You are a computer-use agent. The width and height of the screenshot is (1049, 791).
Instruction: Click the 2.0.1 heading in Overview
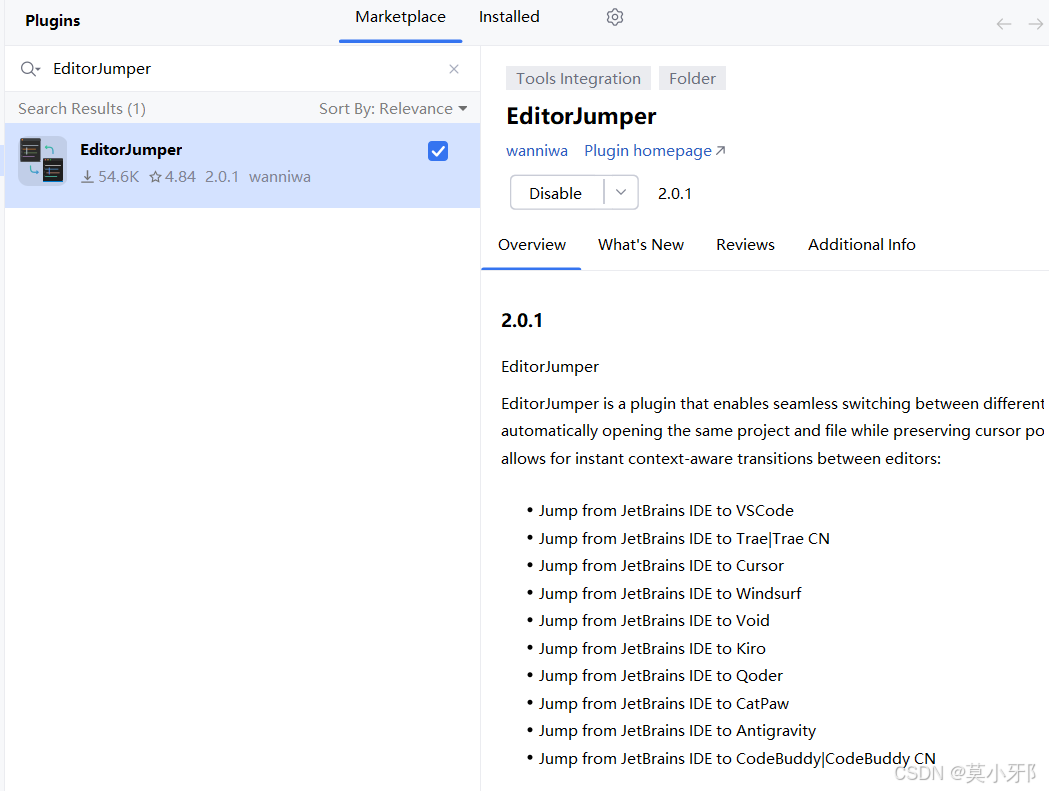522,321
